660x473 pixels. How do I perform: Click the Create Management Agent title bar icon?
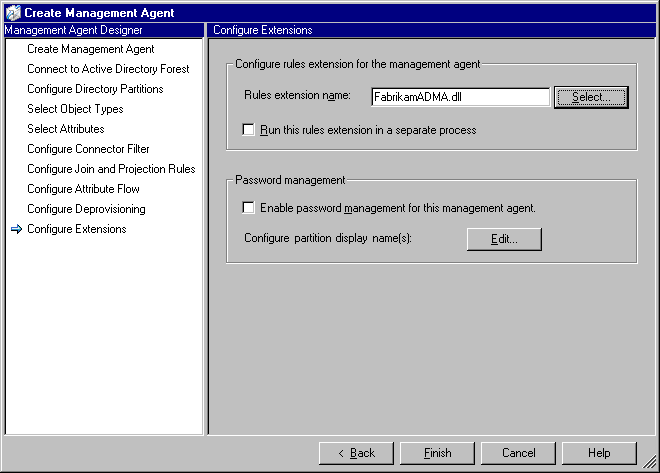pyautogui.click(x=12, y=12)
